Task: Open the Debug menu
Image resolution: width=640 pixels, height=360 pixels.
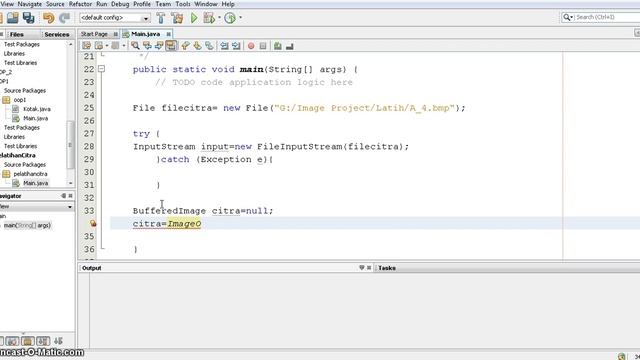Action: click(120, 4)
